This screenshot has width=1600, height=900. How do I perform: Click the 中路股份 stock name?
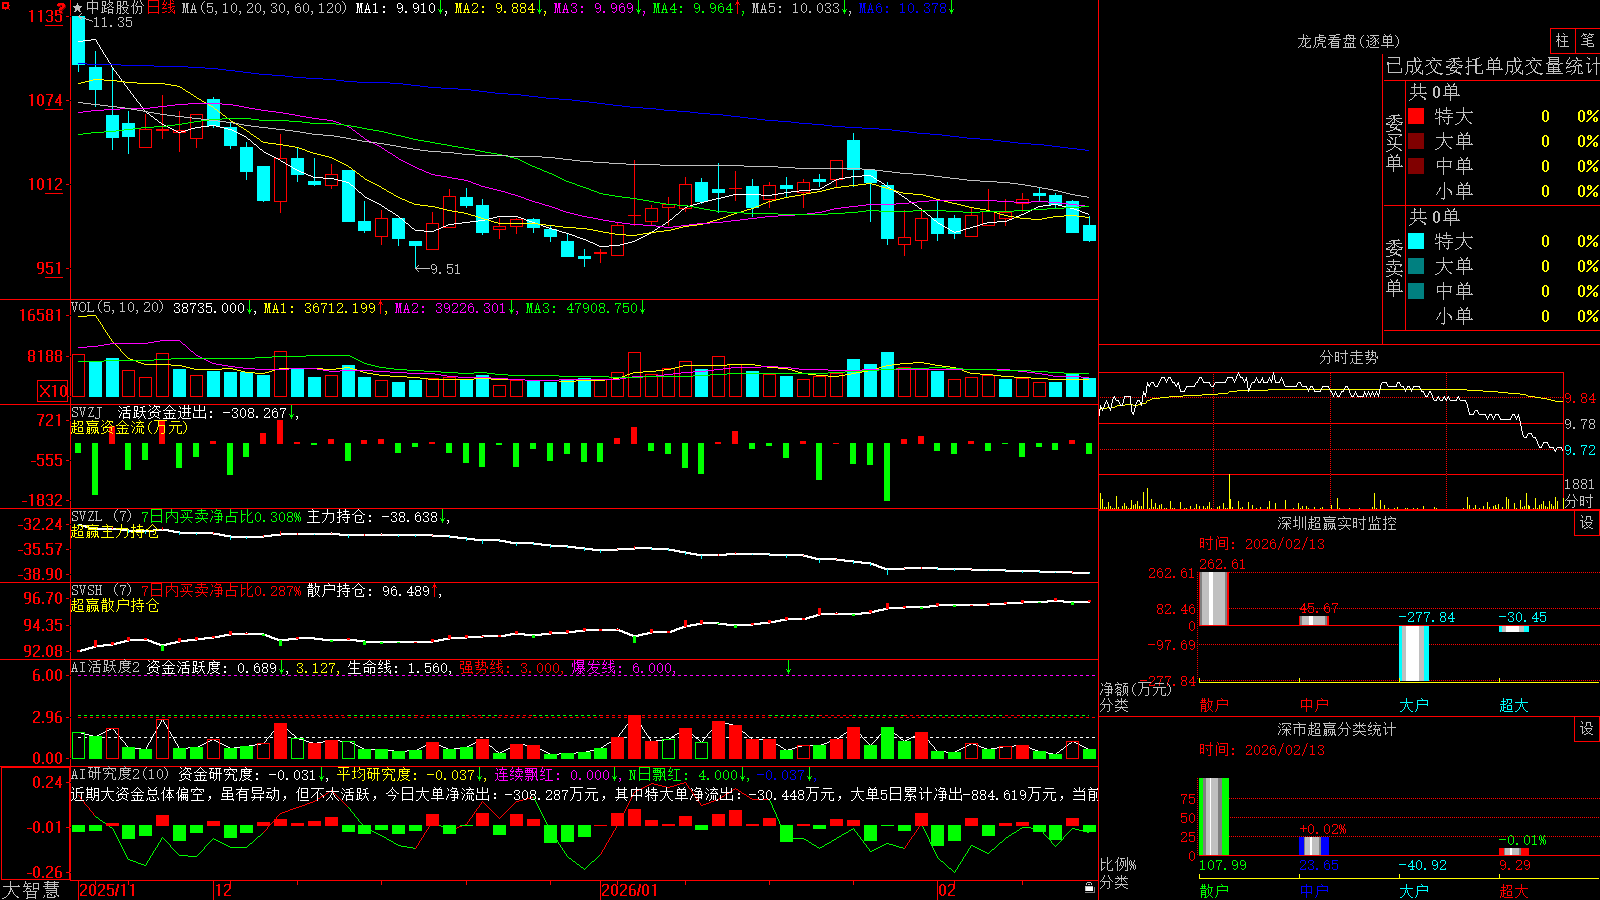[x=115, y=8]
